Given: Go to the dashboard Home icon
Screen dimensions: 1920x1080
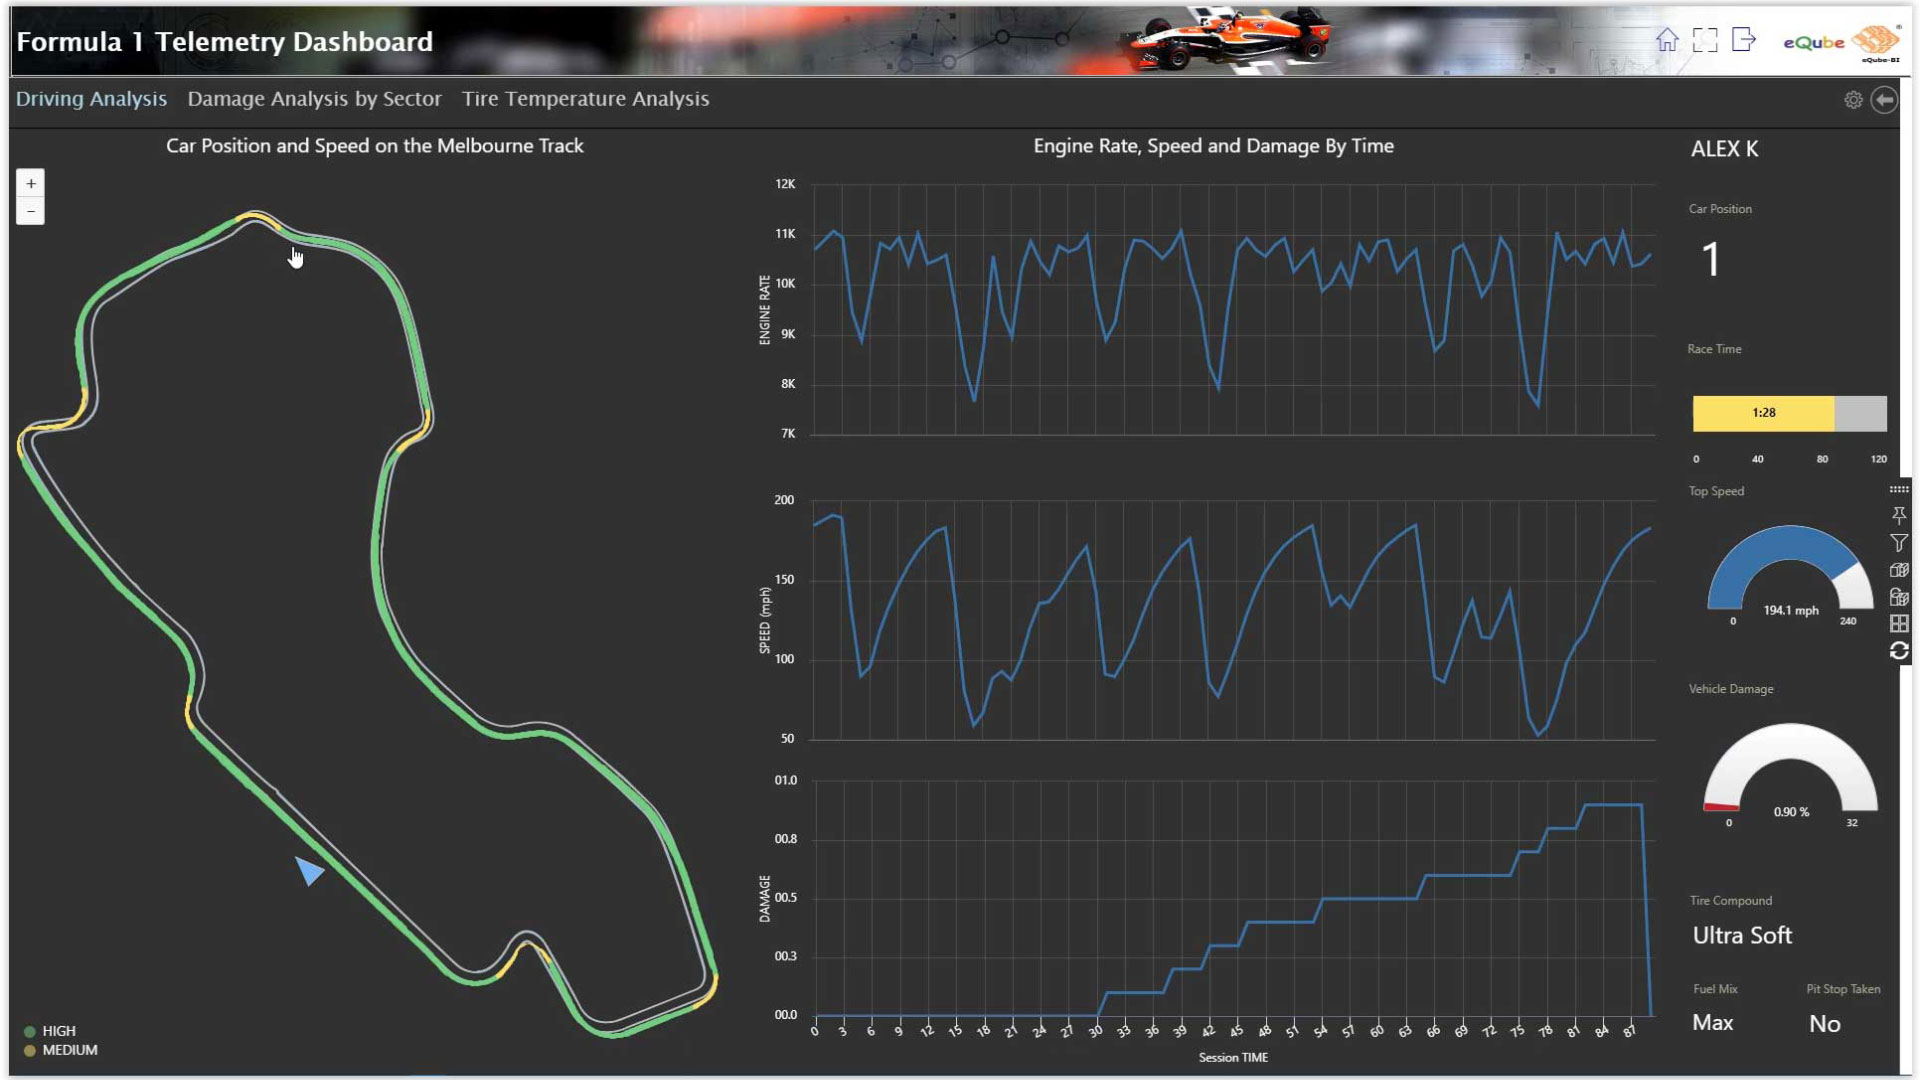Looking at the screenshot, I should pyautogui.click(x=1667, y=40).
